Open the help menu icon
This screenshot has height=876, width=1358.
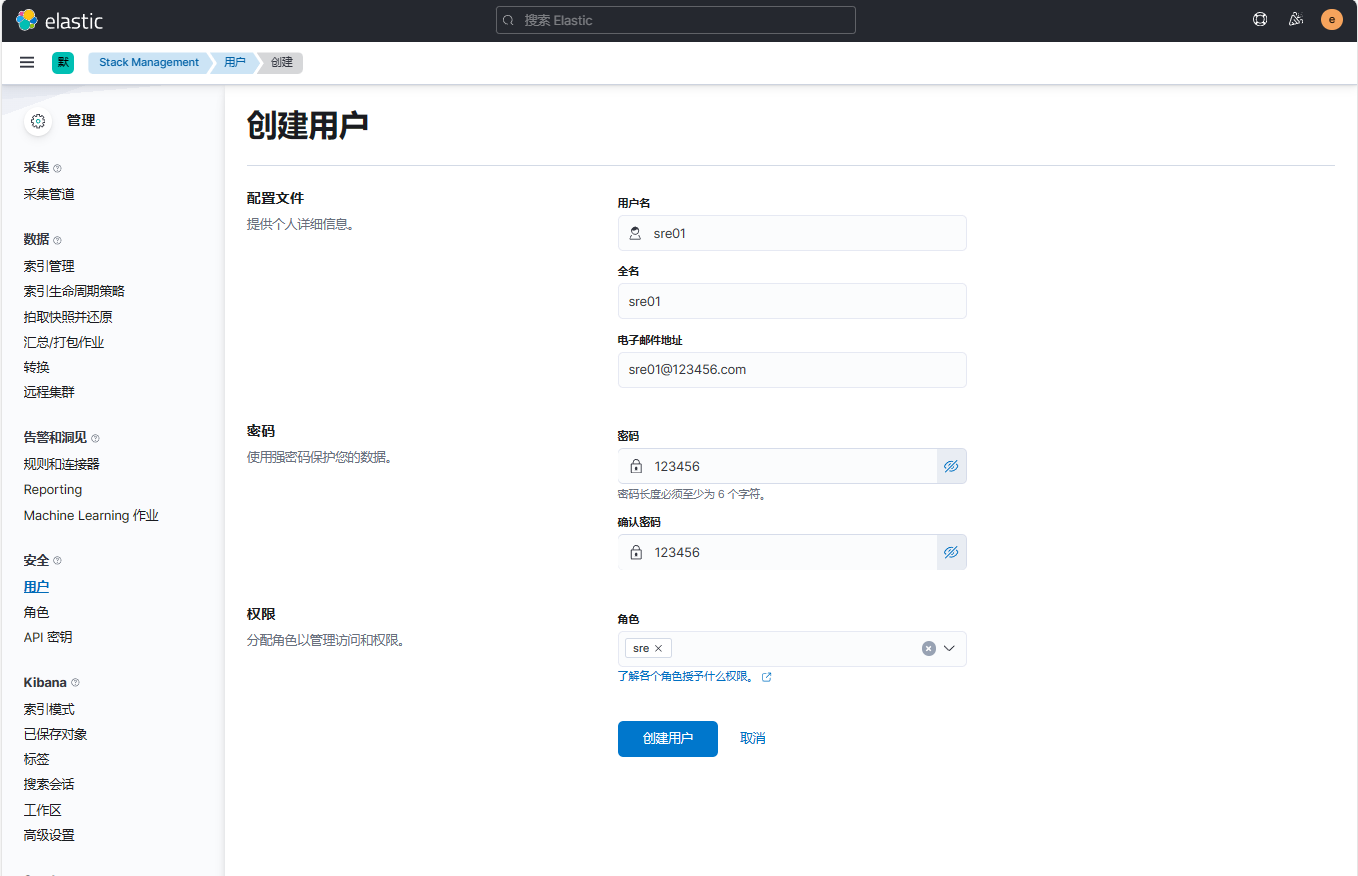1260,20
